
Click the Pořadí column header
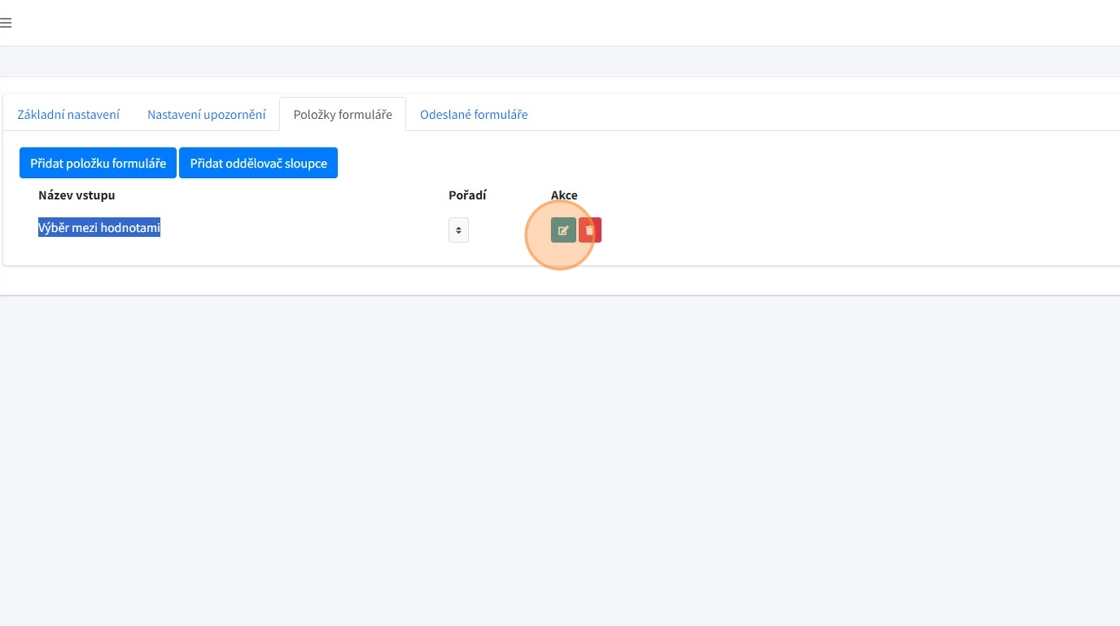[x=467, y=195]
